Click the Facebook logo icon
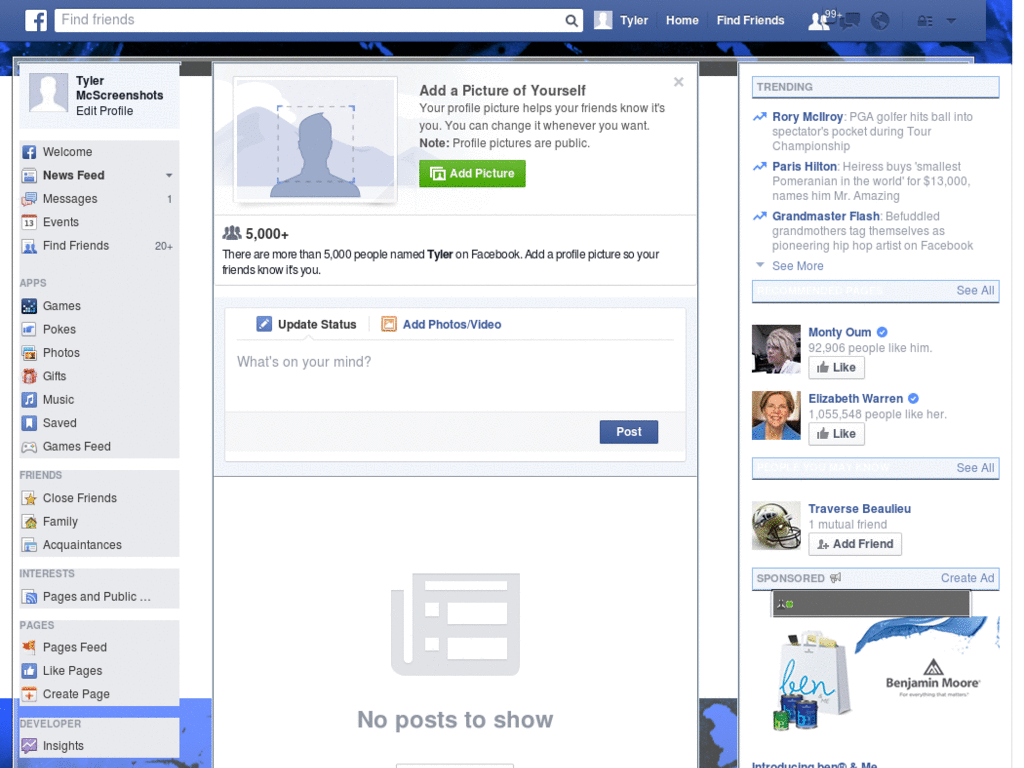This screenshot has height=768, width=1024. [36, 20]
